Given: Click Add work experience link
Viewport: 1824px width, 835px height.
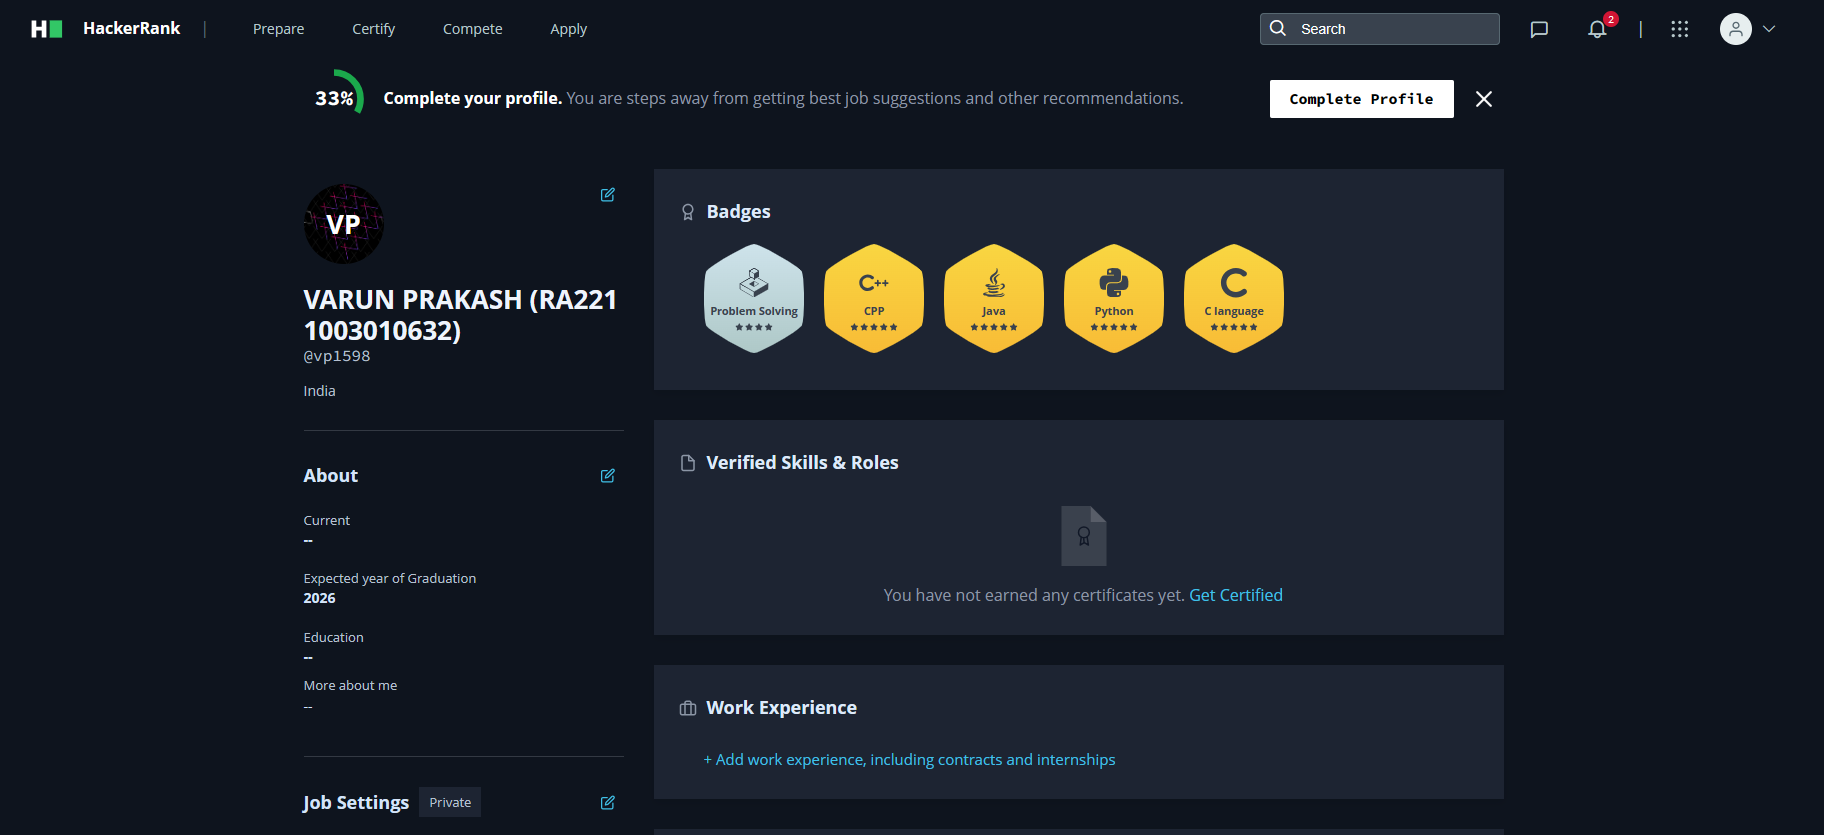Looking at the screenshot, I should click(909, 760).
